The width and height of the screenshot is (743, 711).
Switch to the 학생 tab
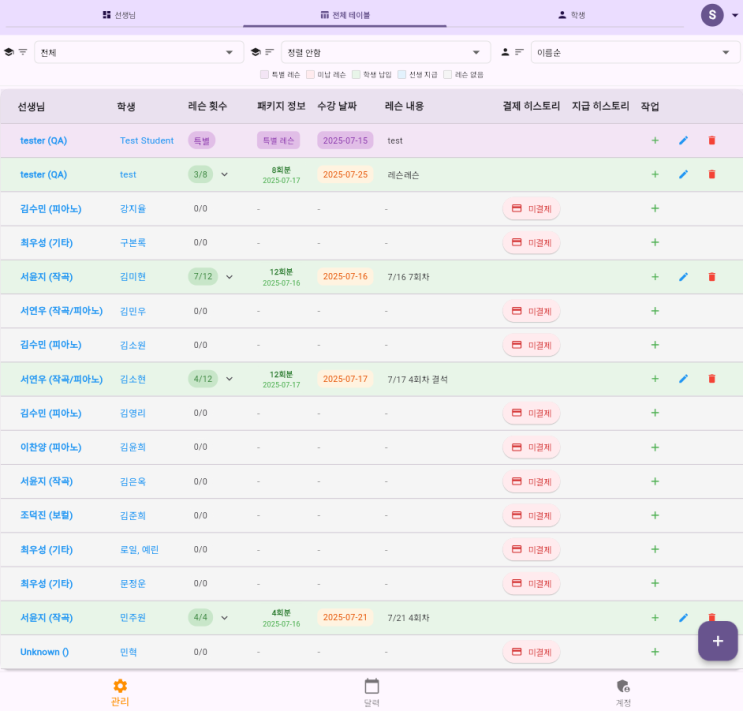(x=571, y=15)
